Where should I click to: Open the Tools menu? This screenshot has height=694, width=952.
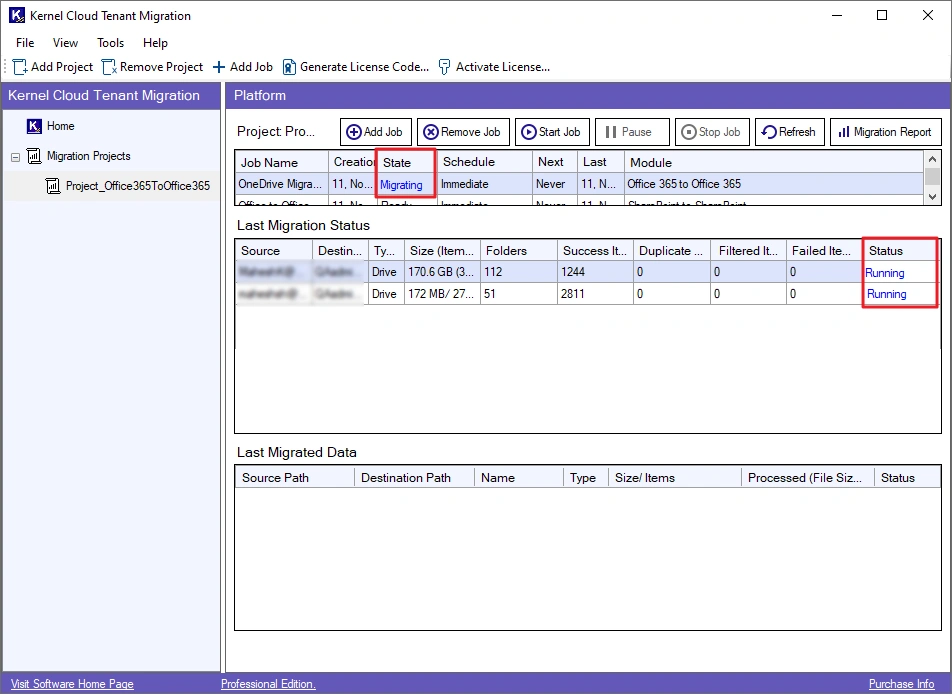110,43
